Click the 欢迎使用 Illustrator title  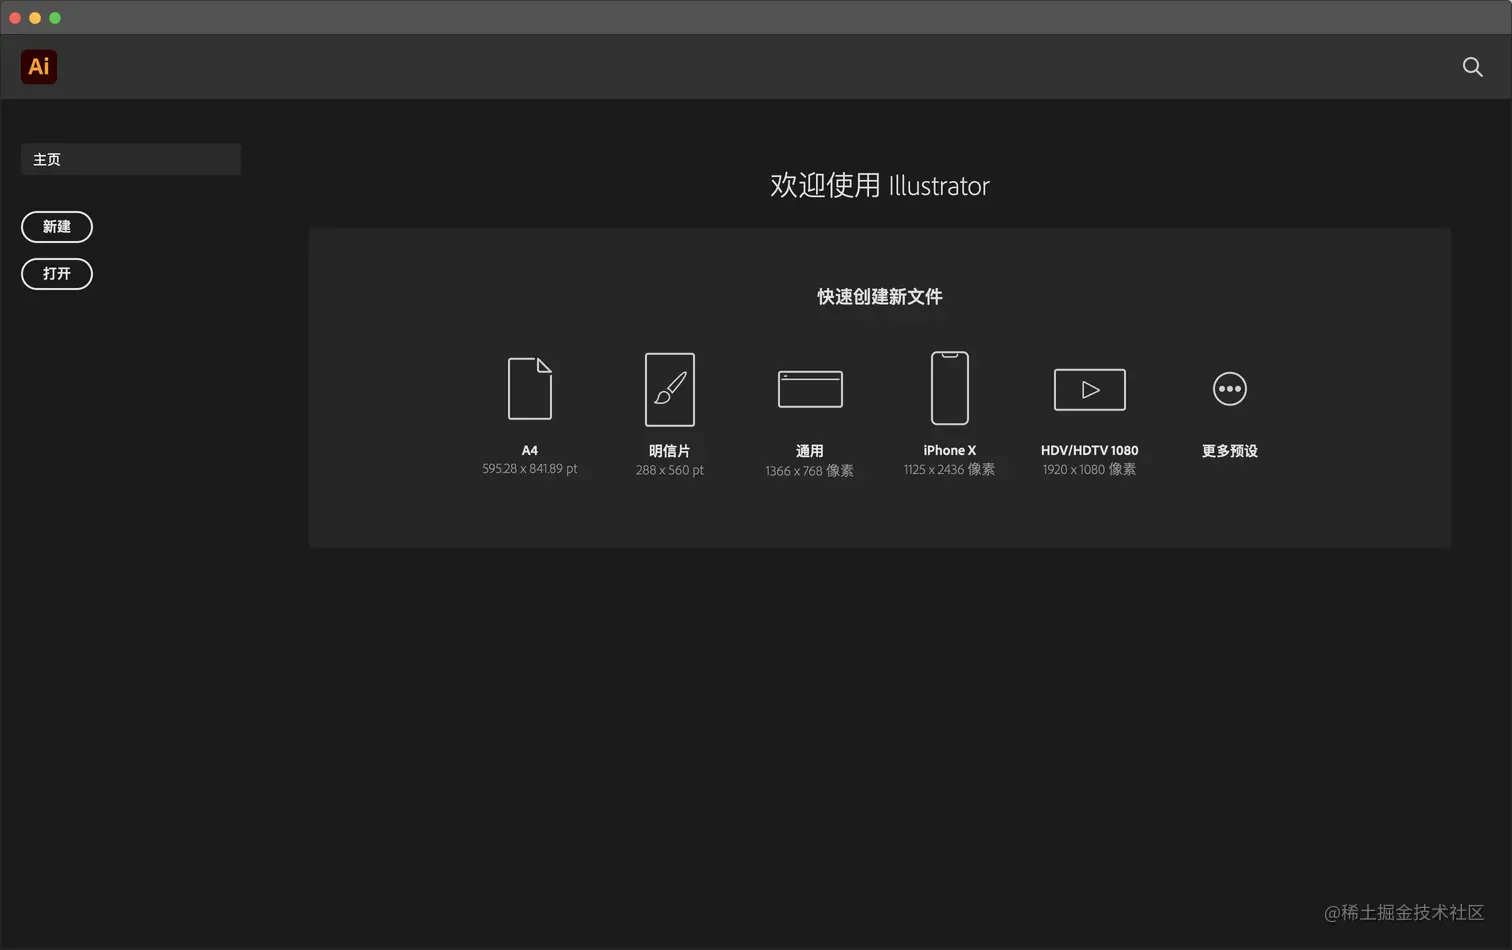pyautogui.click(x=880, y=185)
